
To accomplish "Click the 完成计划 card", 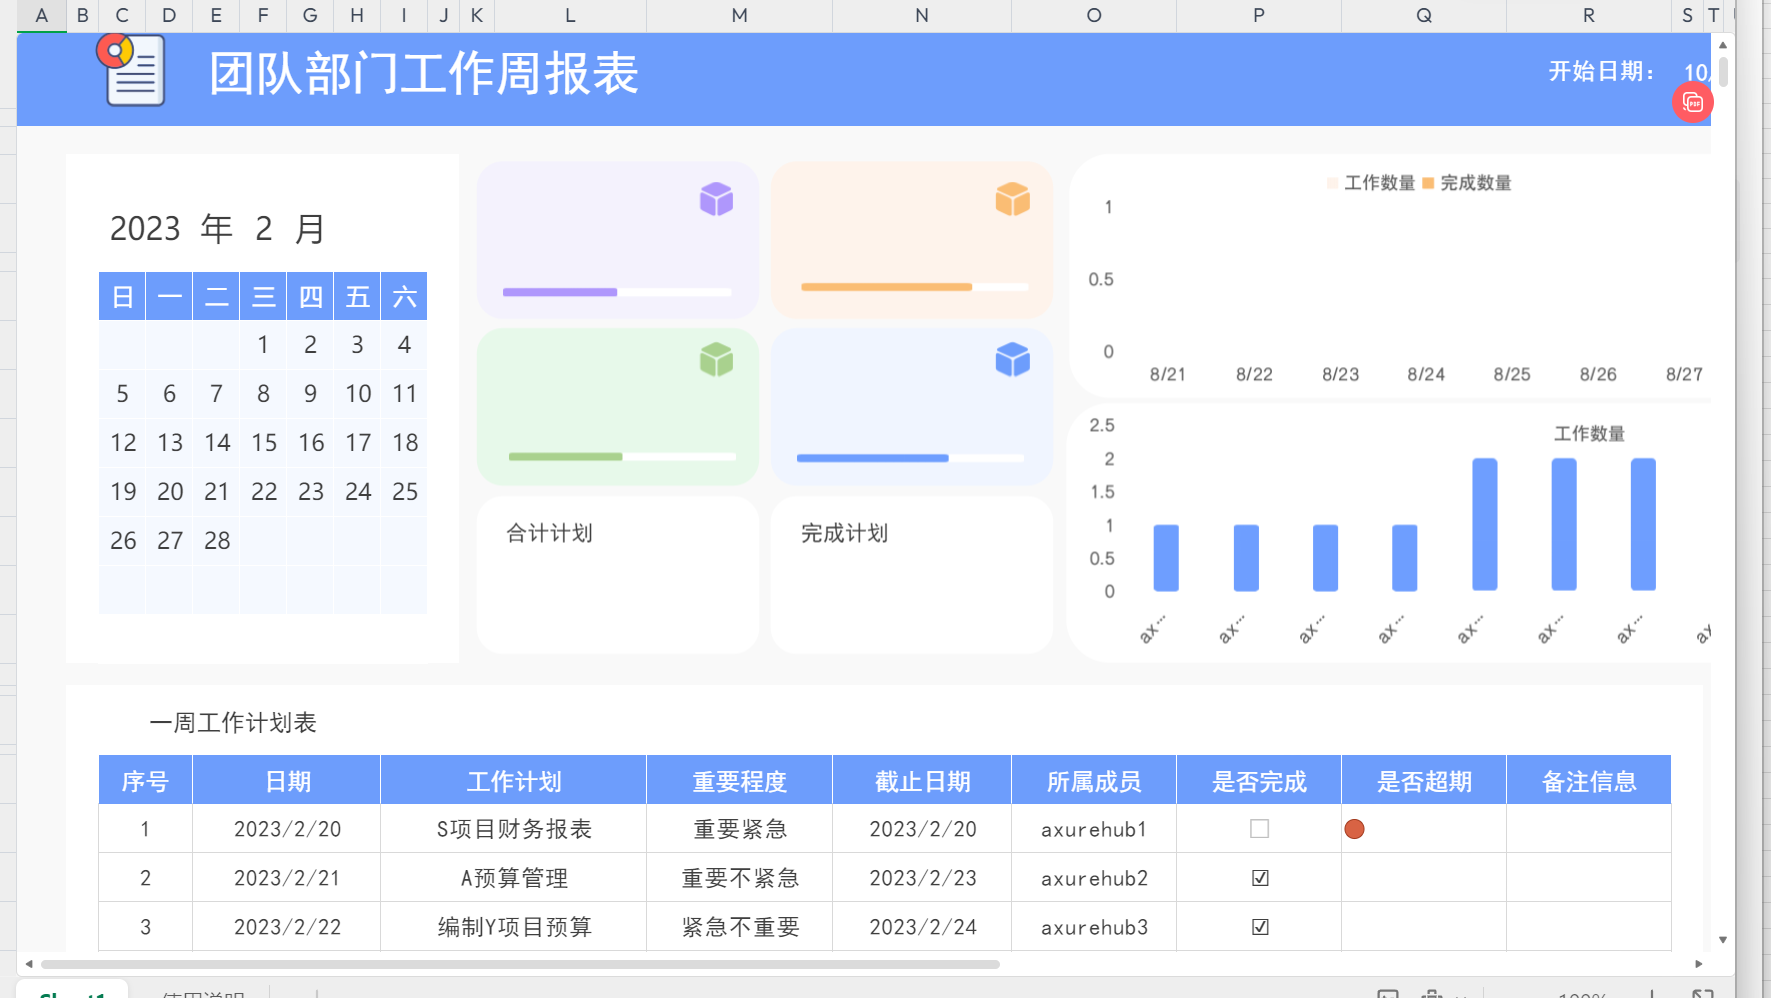I will [x=911, y=575].
